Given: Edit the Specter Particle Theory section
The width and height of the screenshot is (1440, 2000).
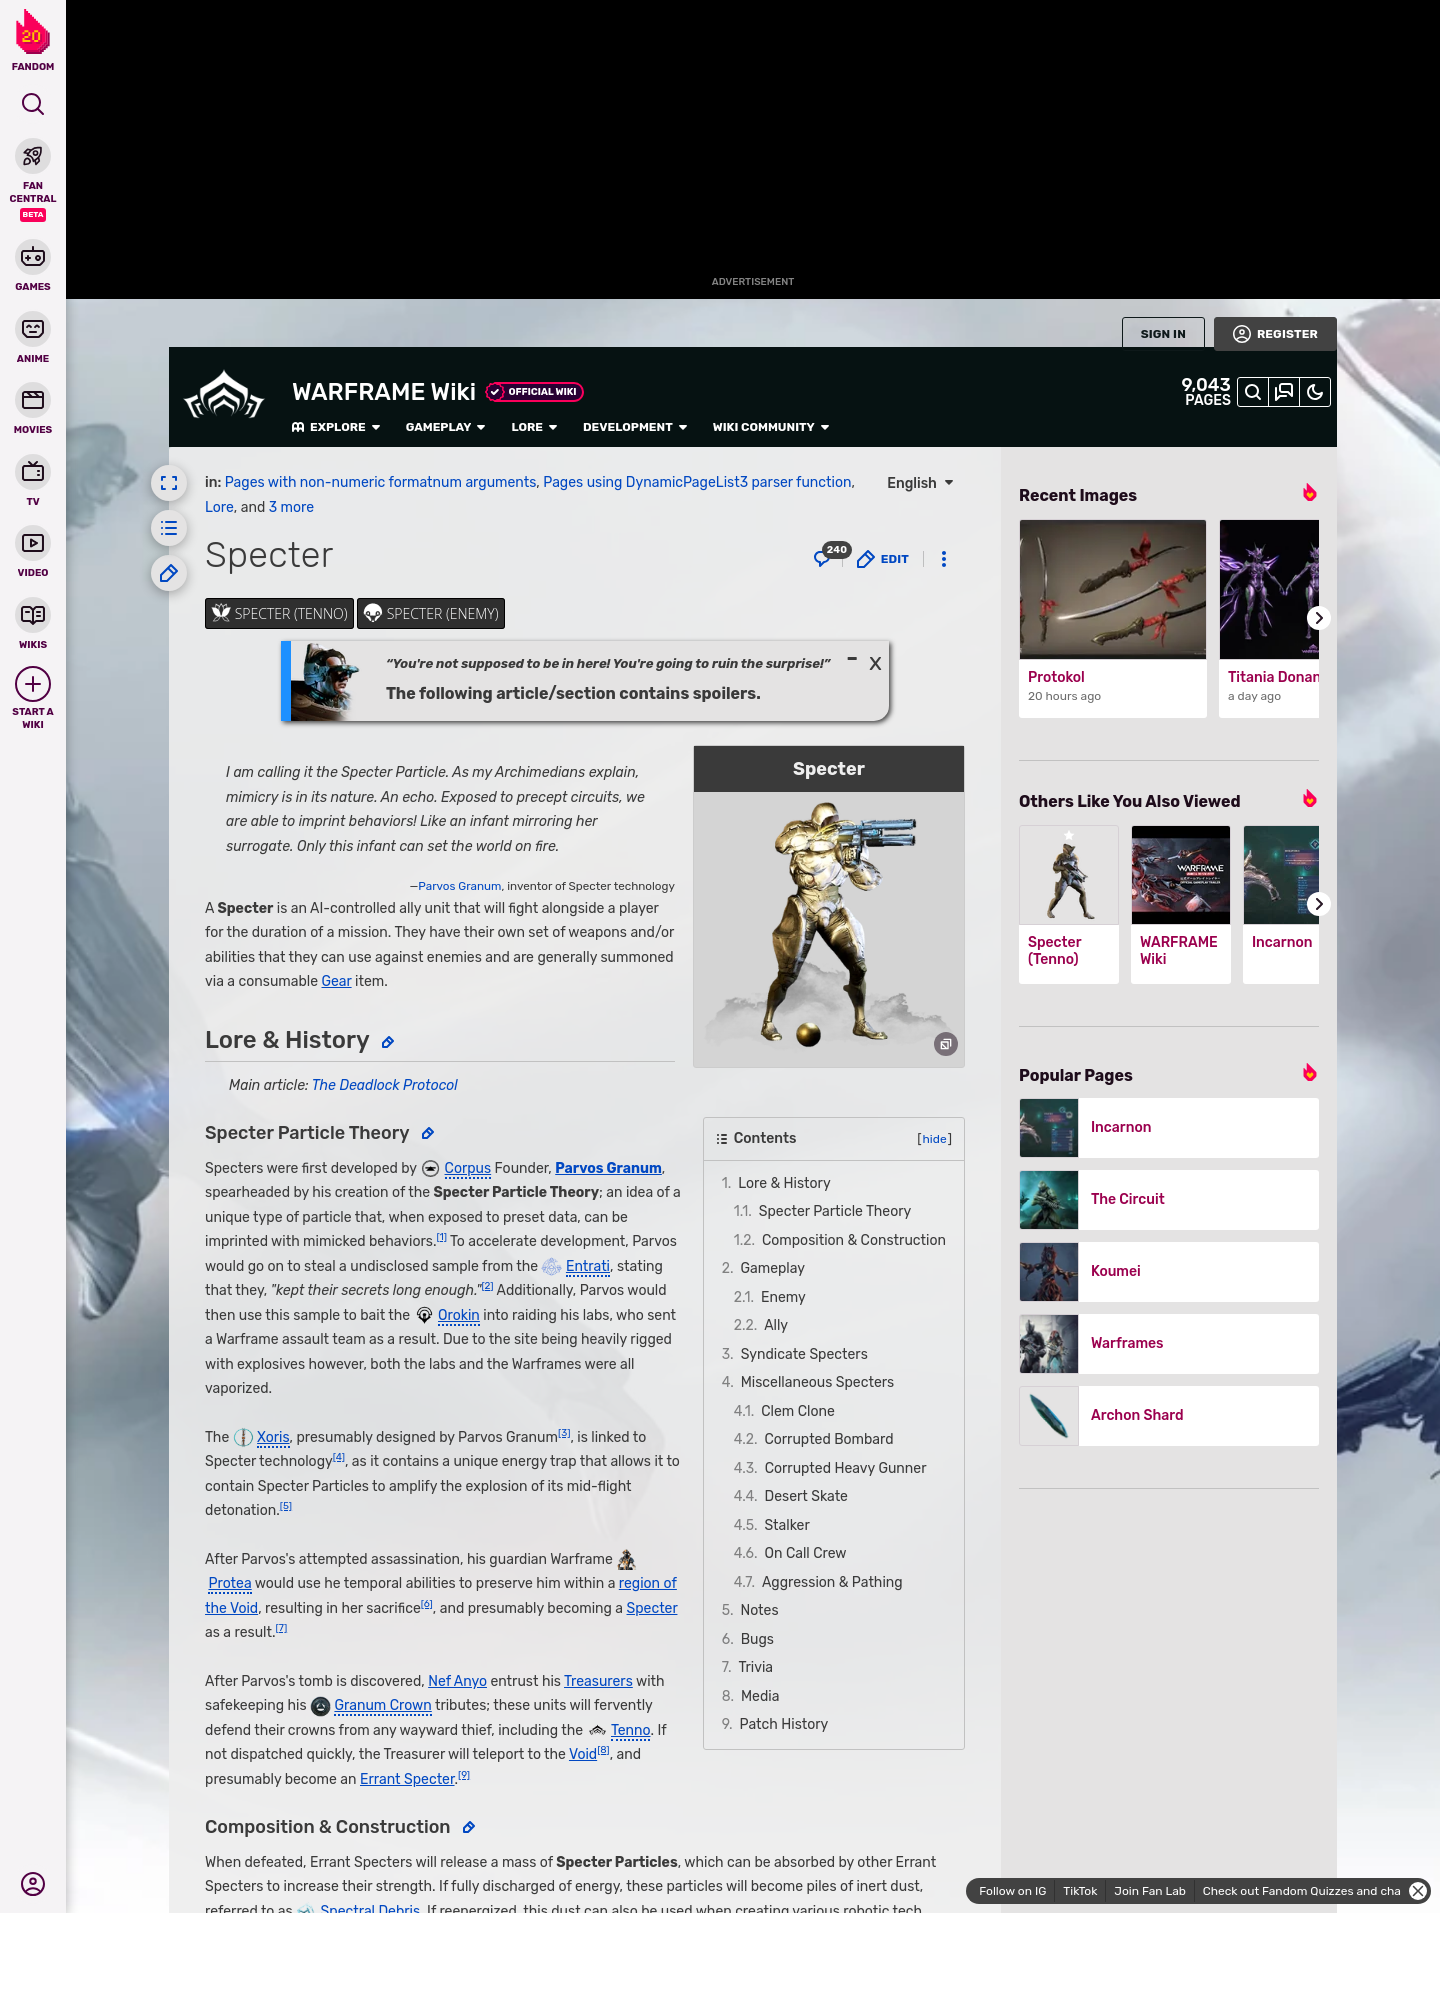Looking at the screenshot, I should click(428, 1133).
